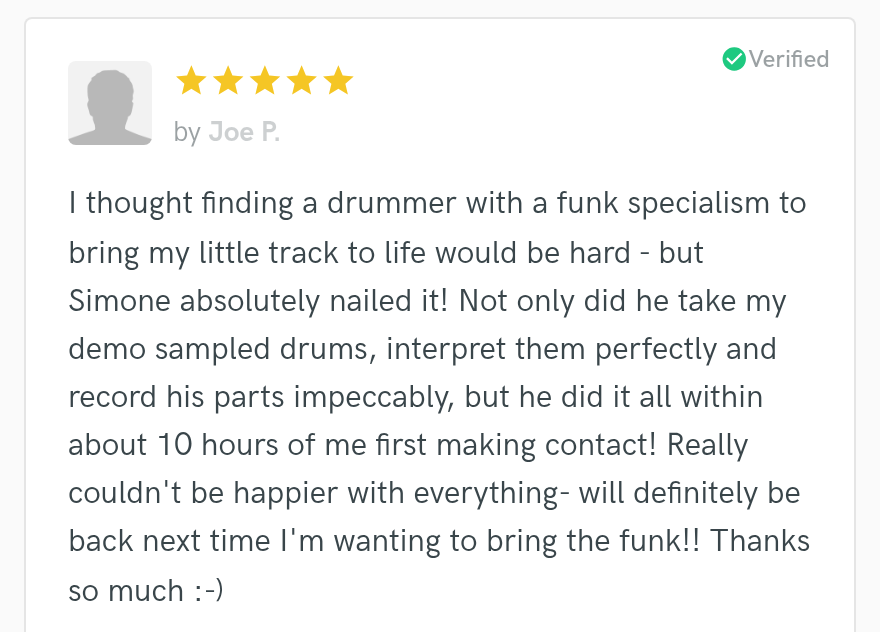Click the third rating star
The image size is (880, 632).
click(x=265, y=80)
